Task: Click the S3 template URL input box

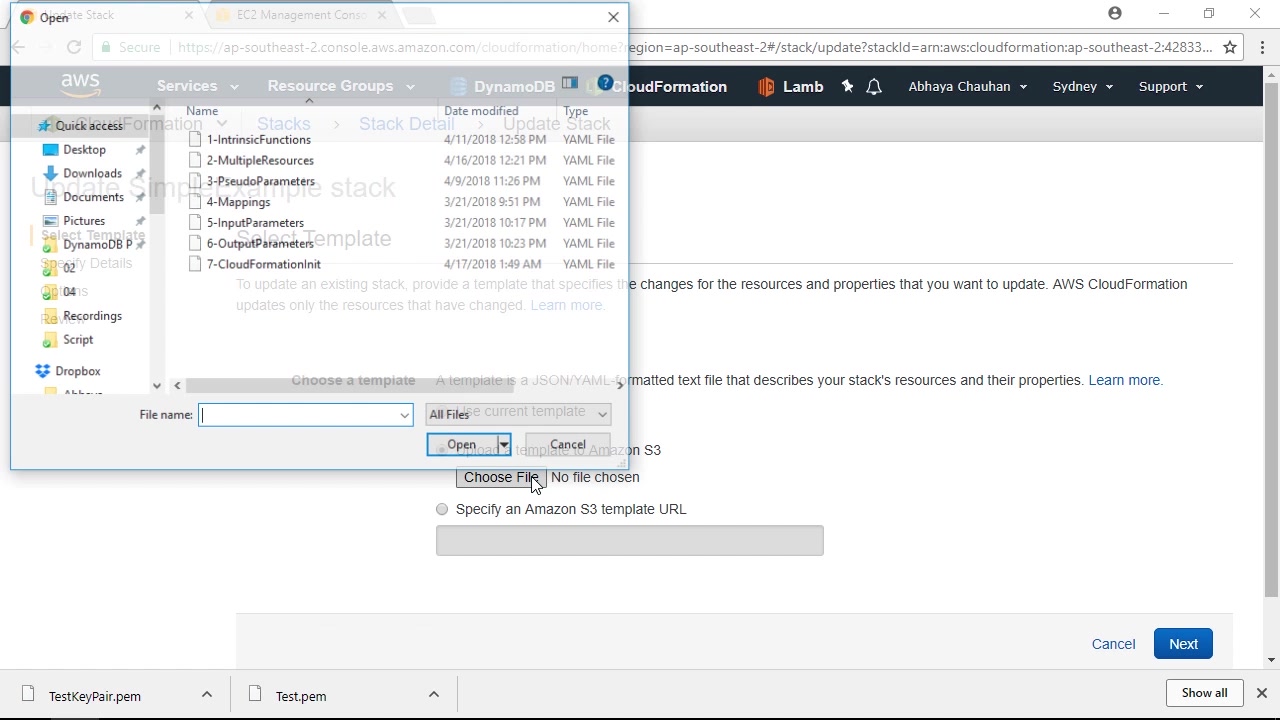Action: (630, 541)
